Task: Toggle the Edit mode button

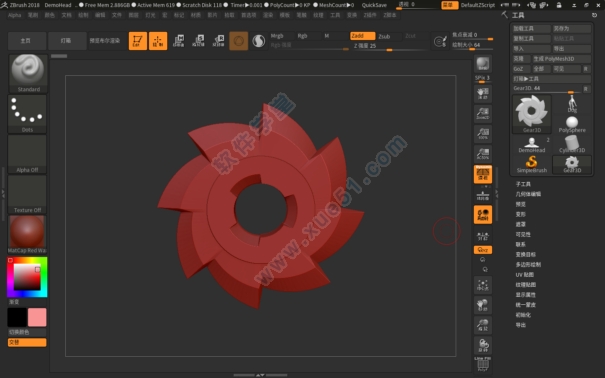Action: (138, 41)
